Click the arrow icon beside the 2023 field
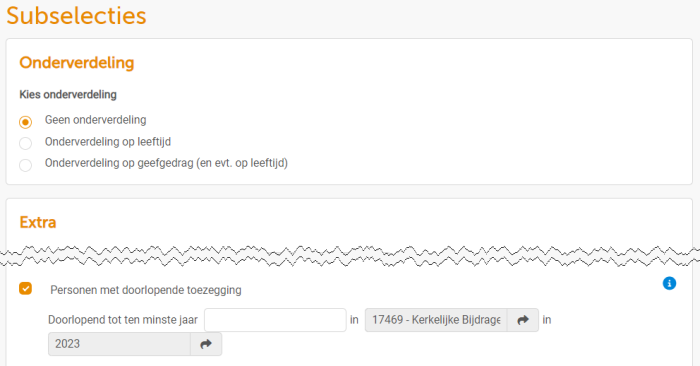Screen dimensions: 700x366 [x=206, y=344]
